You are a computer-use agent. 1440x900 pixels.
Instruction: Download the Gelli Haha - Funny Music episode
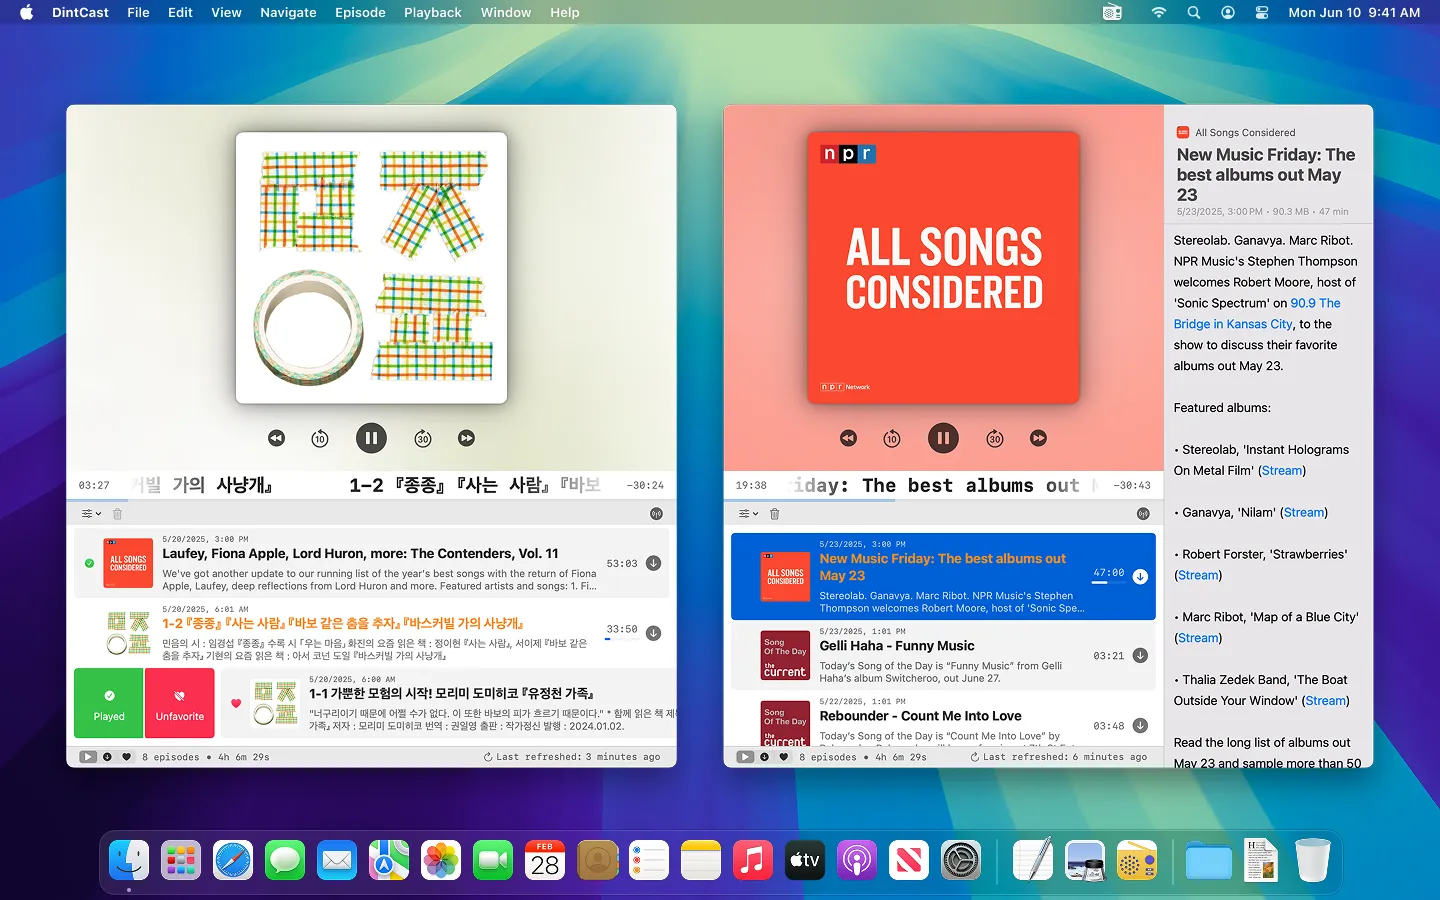pyautogui.click(x=1140, y=656)
